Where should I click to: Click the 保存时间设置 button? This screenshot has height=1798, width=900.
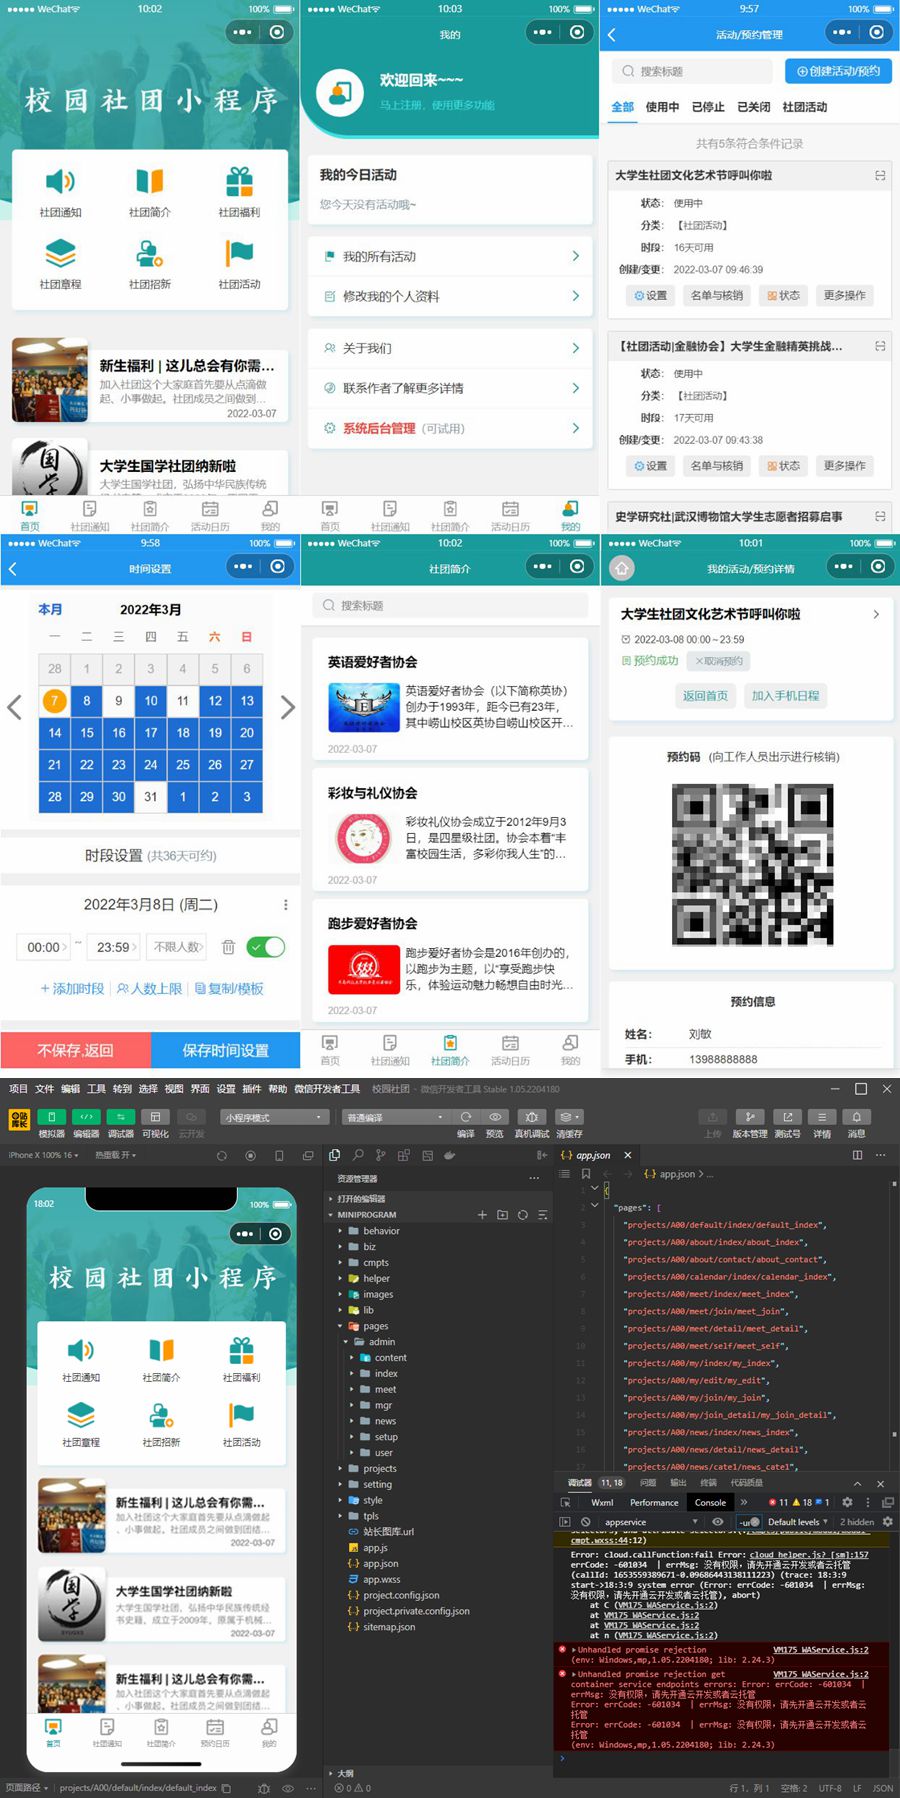[225, 1050]
